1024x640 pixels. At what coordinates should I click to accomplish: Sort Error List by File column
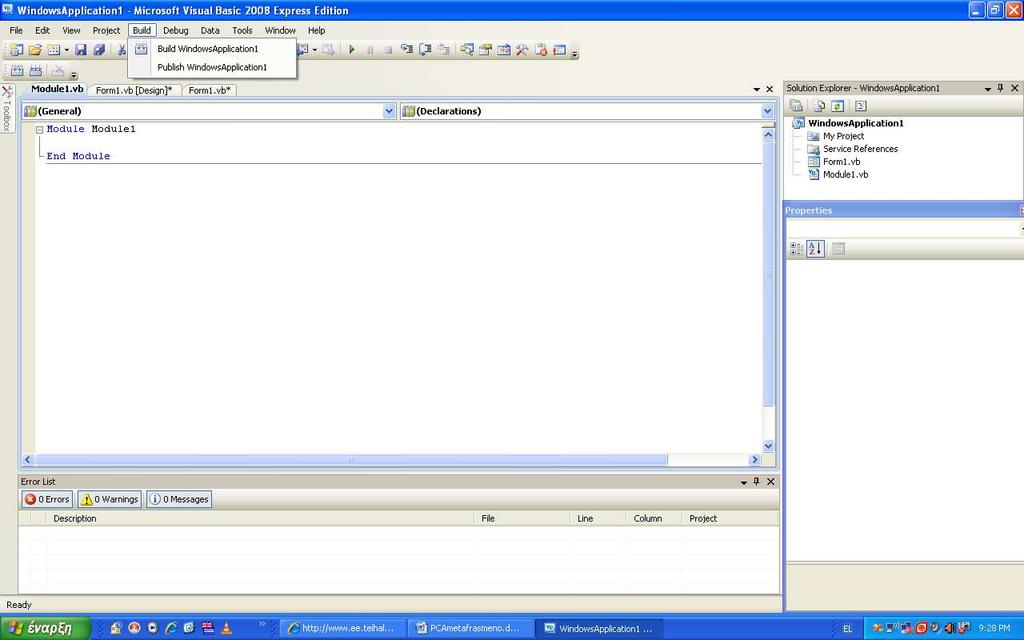522,519
